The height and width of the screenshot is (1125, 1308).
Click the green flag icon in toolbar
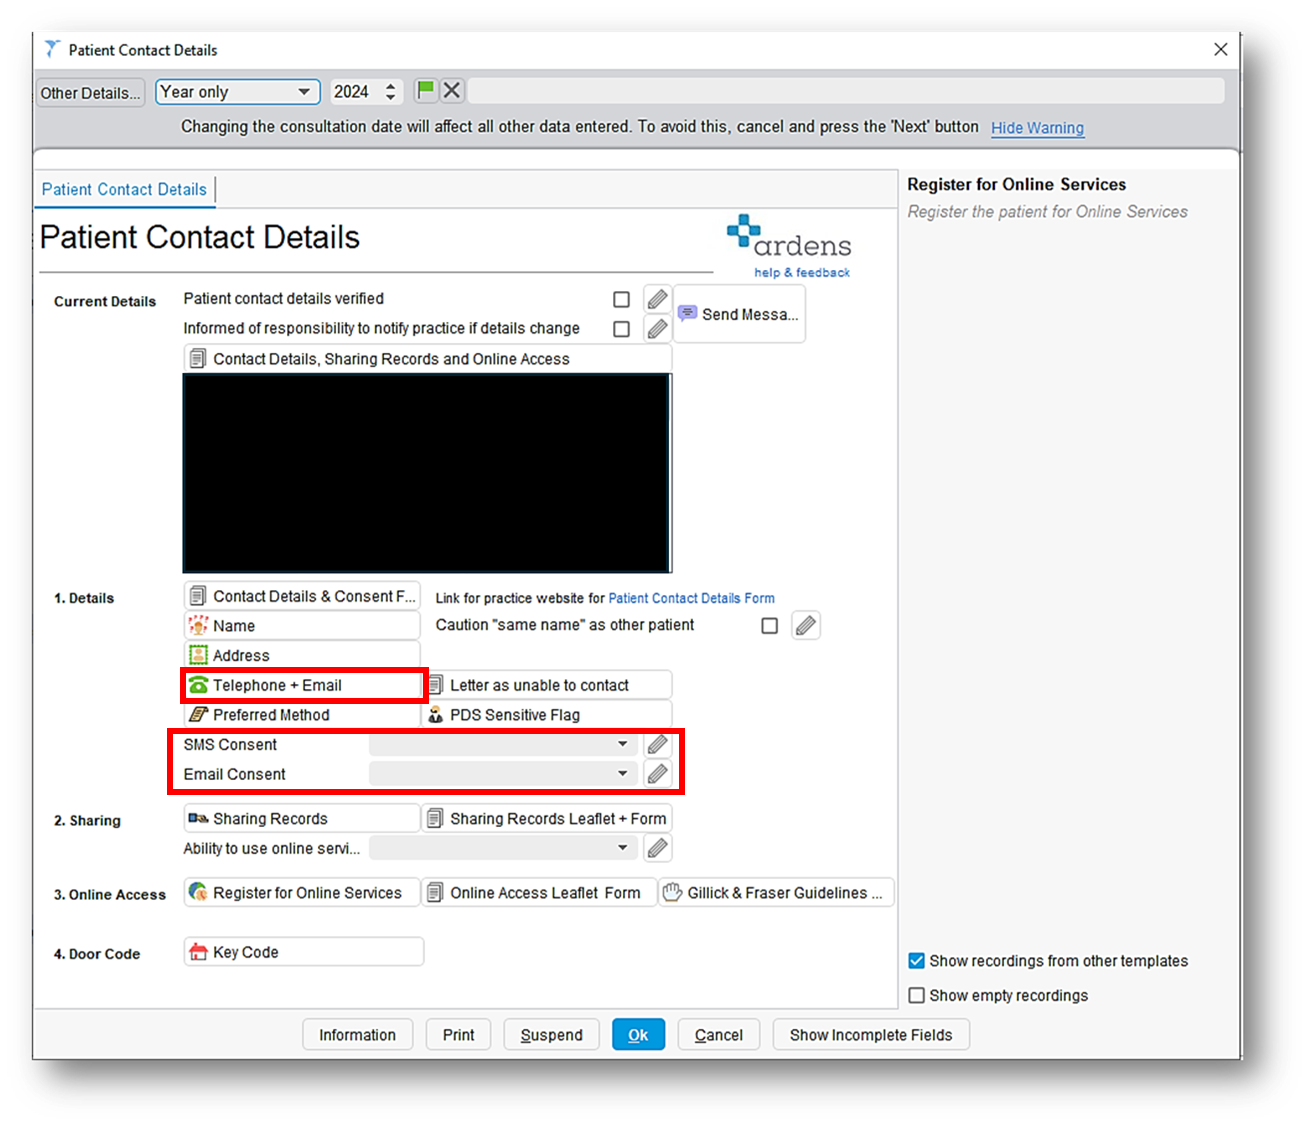[x=426, y=91]
